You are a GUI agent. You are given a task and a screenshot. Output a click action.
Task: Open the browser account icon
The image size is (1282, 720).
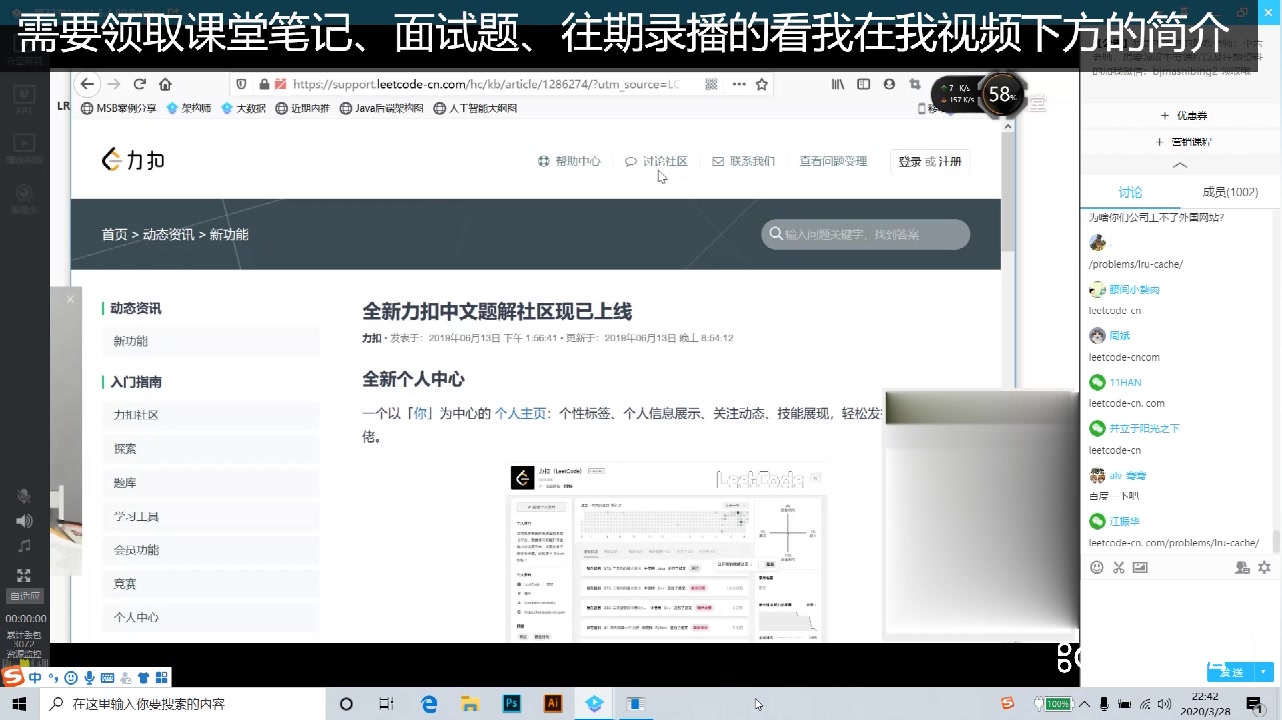(x=889, y=84)
